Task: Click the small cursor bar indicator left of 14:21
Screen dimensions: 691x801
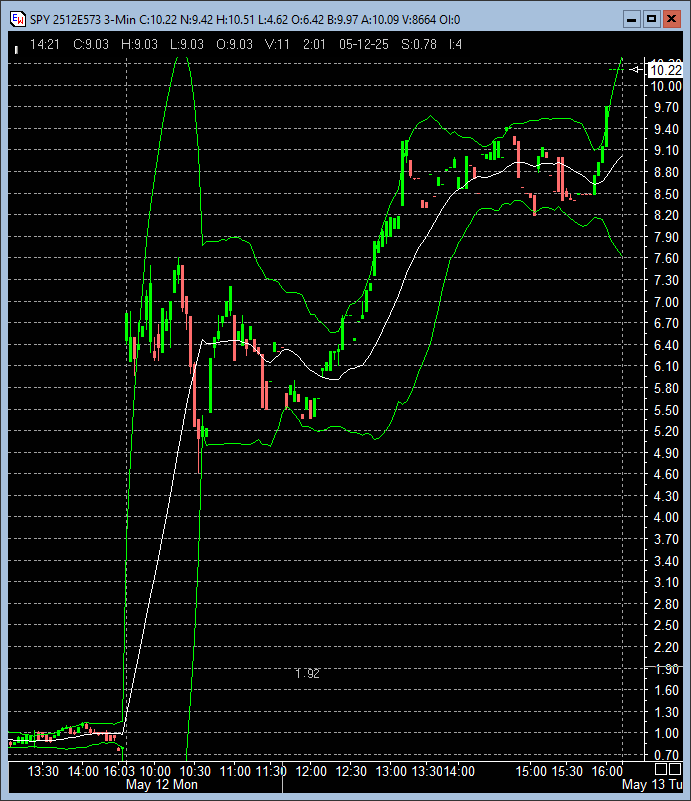Action: [16, 50]
